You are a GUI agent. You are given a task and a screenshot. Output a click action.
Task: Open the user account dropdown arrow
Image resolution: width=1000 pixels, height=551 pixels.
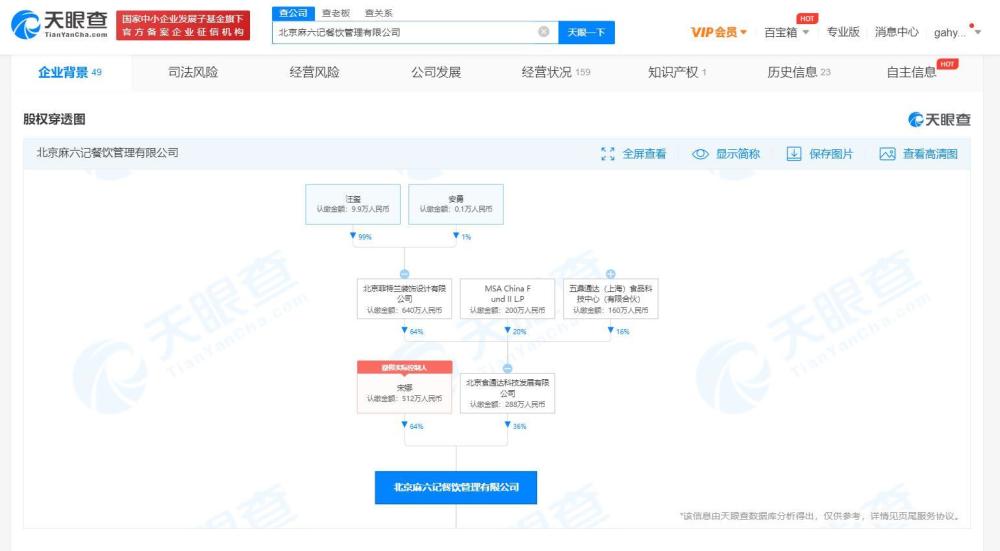pos(978,32)
